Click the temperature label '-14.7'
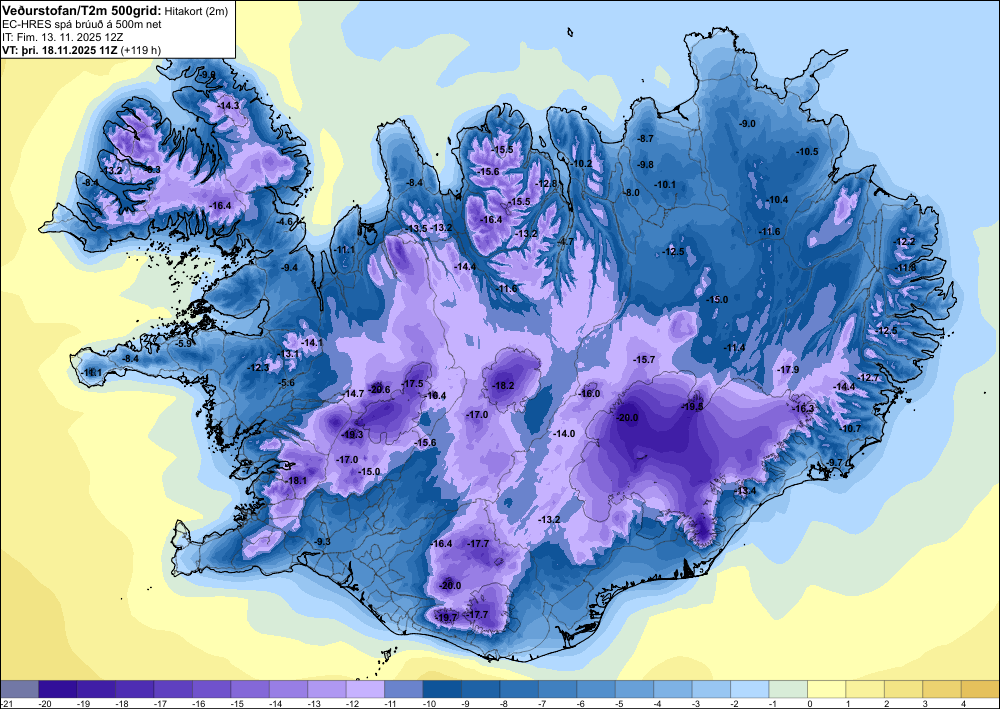The width and height of the screenshot is (1000, 709). point(353,394)
